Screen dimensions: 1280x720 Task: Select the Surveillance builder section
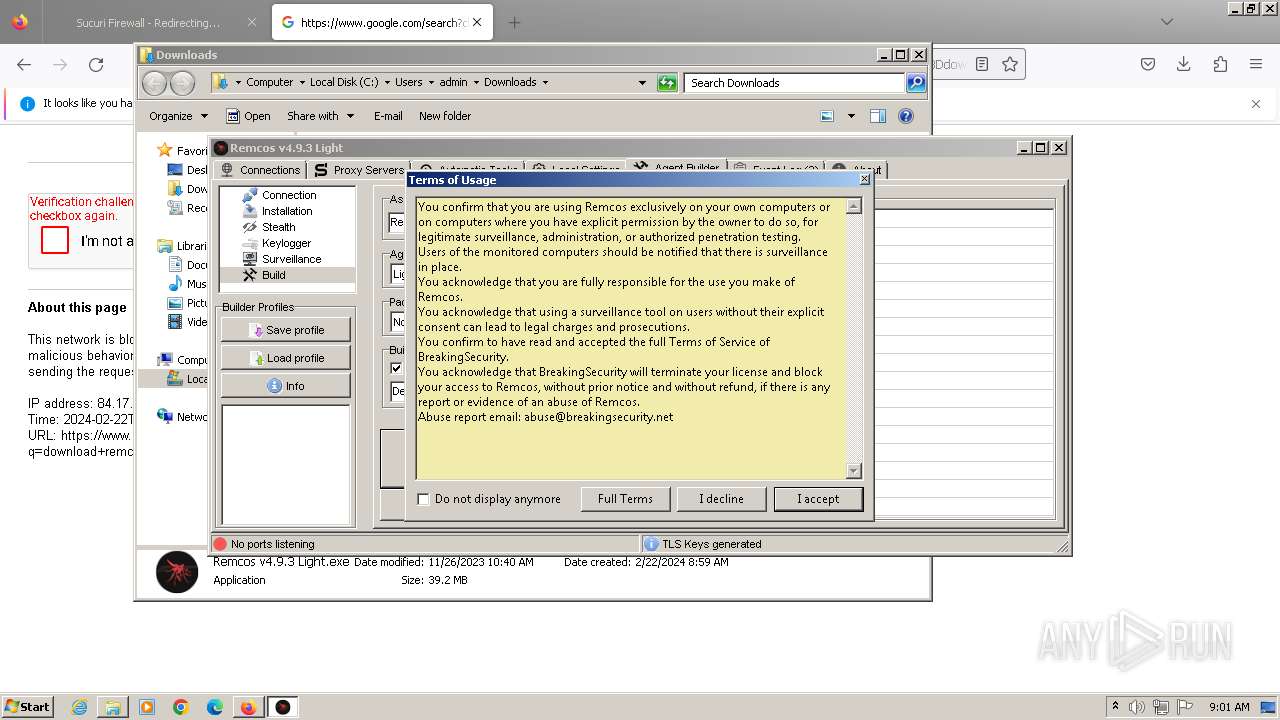coord(291,259)
